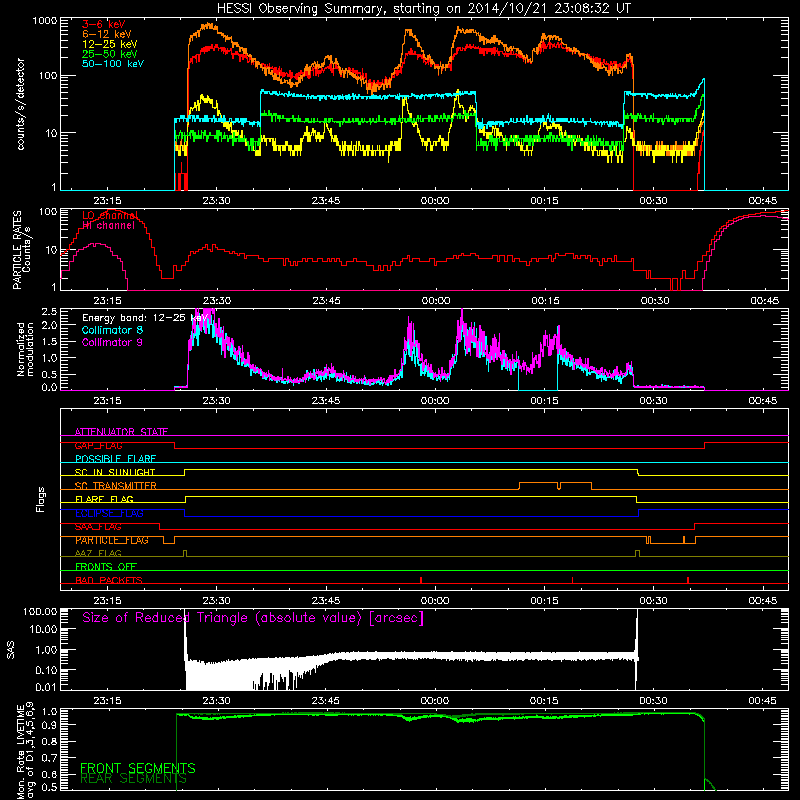The image size is (800, 800).
Task: Click the HI channel legend label
Action: [108, 226]
